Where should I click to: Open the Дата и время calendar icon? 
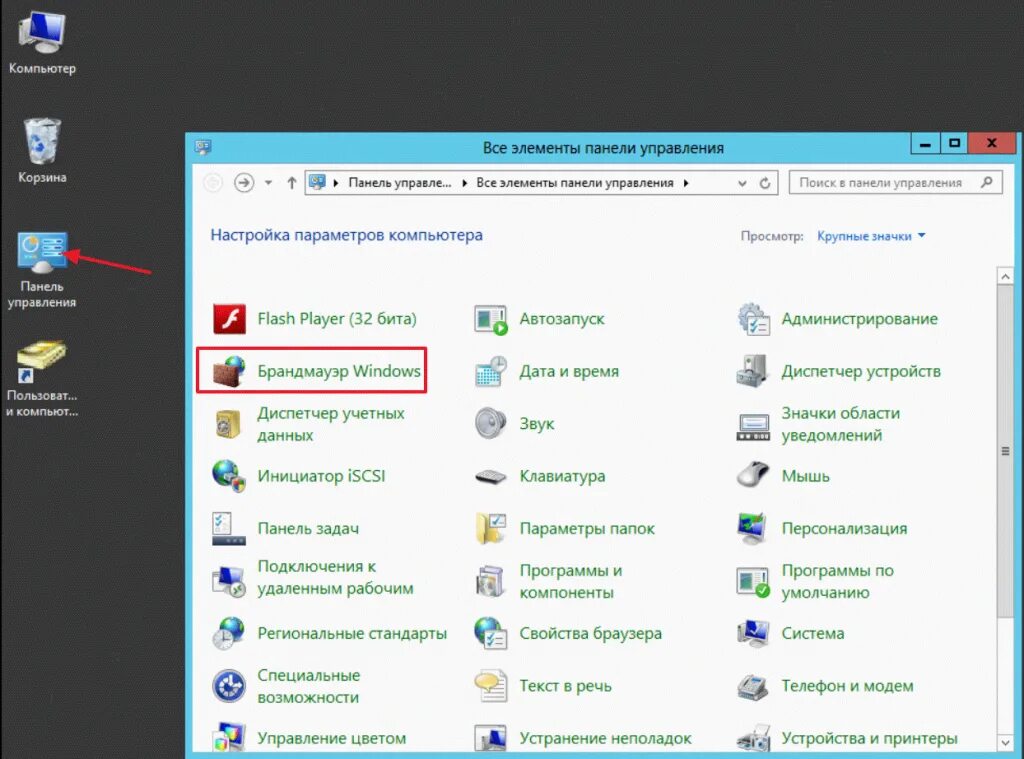click(491, 371)
